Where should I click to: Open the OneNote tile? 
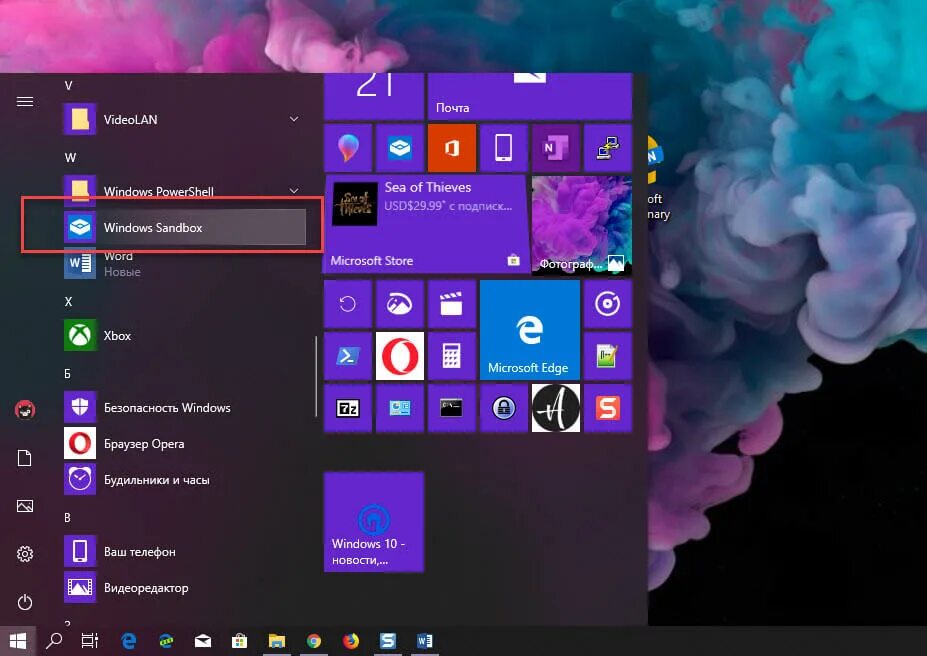(x=556, y=148)
